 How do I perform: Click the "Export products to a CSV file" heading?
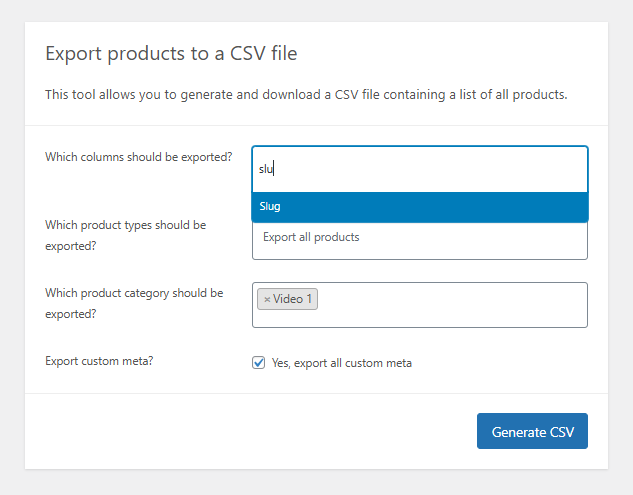pos(171,54)
